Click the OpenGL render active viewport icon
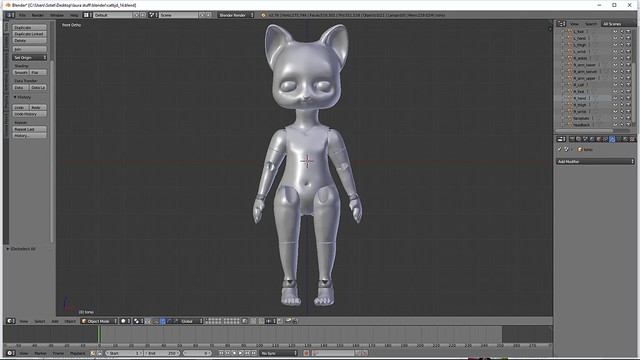 coord(288,321)
